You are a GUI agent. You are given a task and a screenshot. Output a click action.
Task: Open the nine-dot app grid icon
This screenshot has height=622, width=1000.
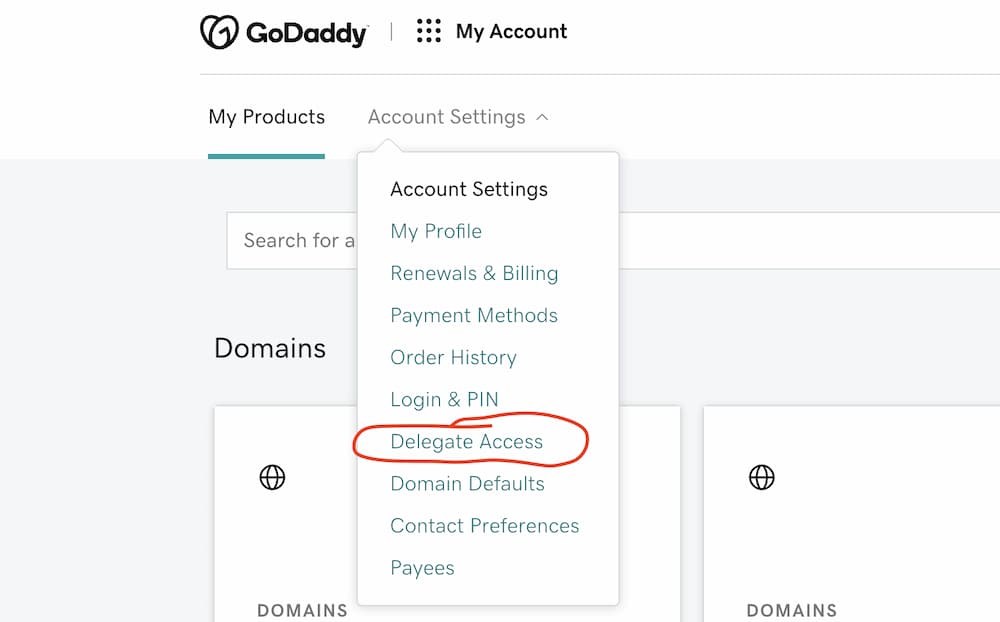coord(429,31)
